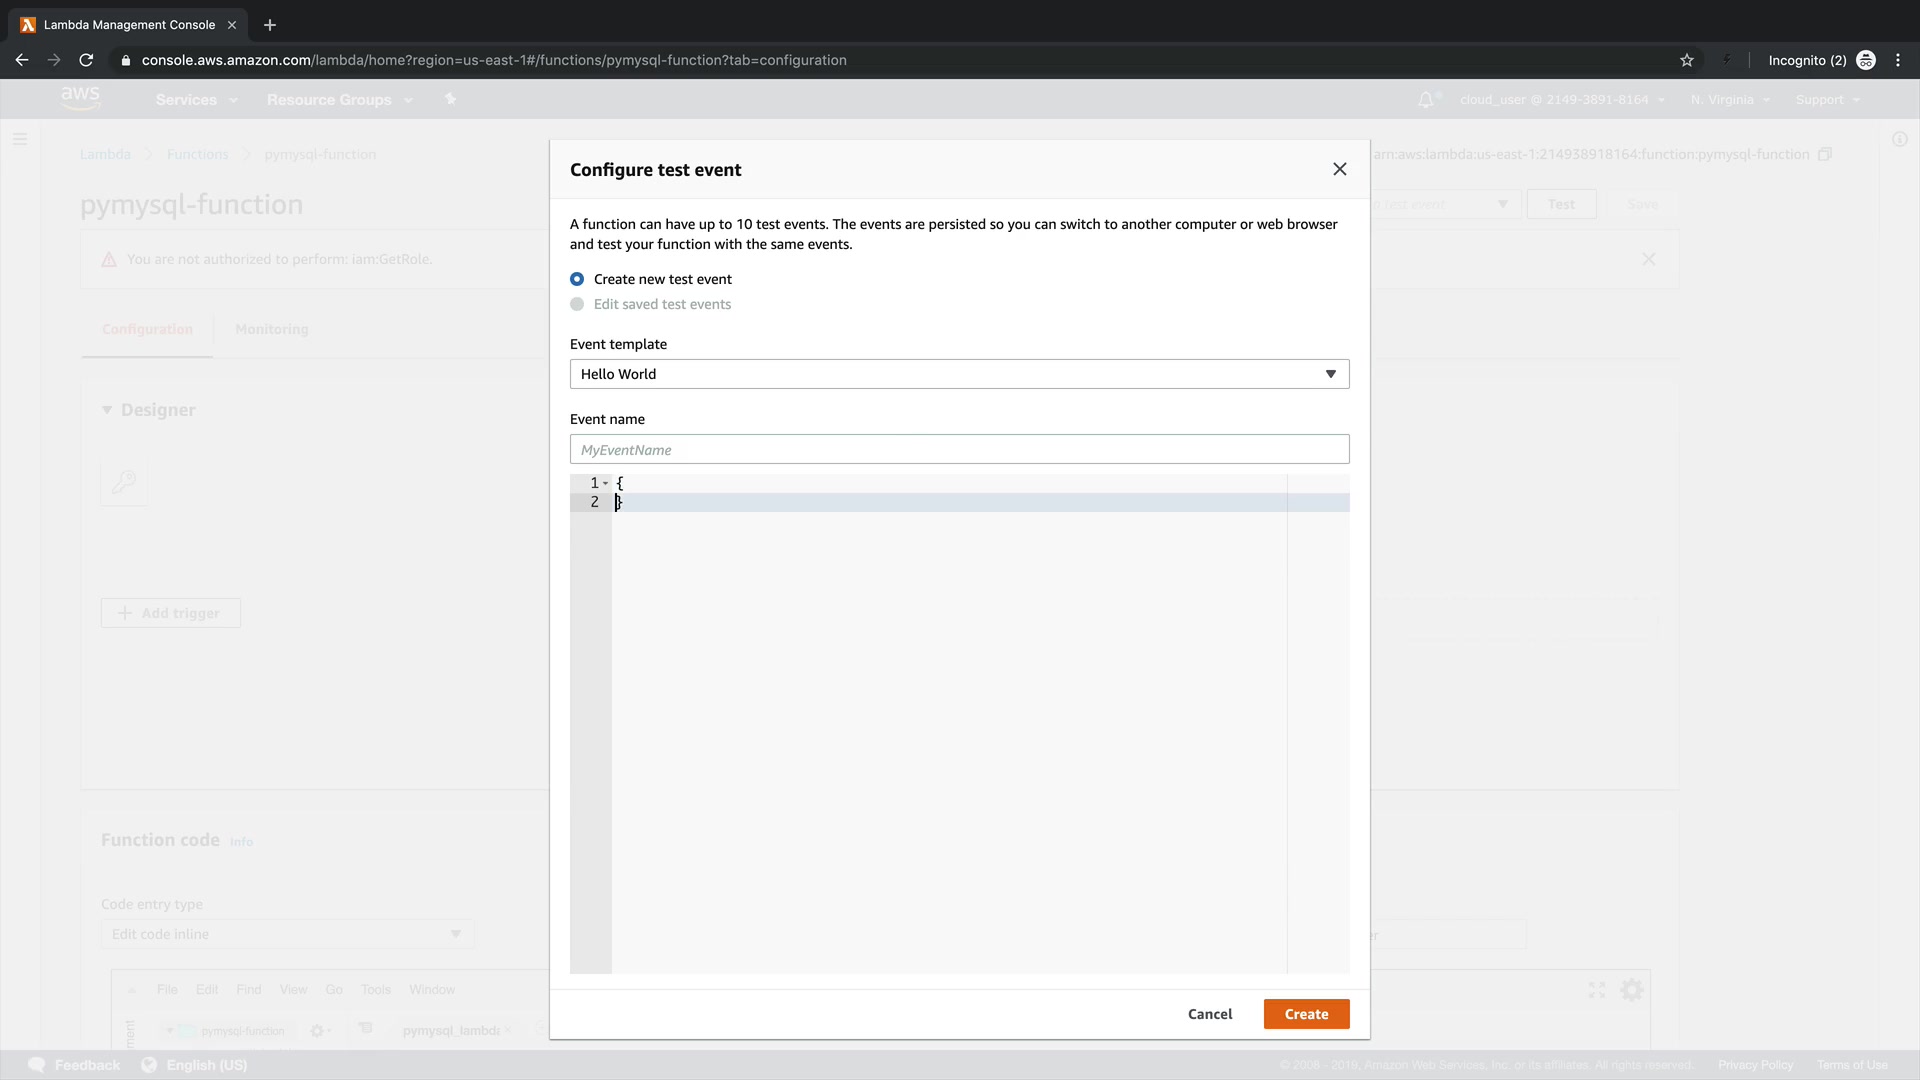Click the browser back arrow
The image size is (1920, 1080).
(x=22, y=60)
